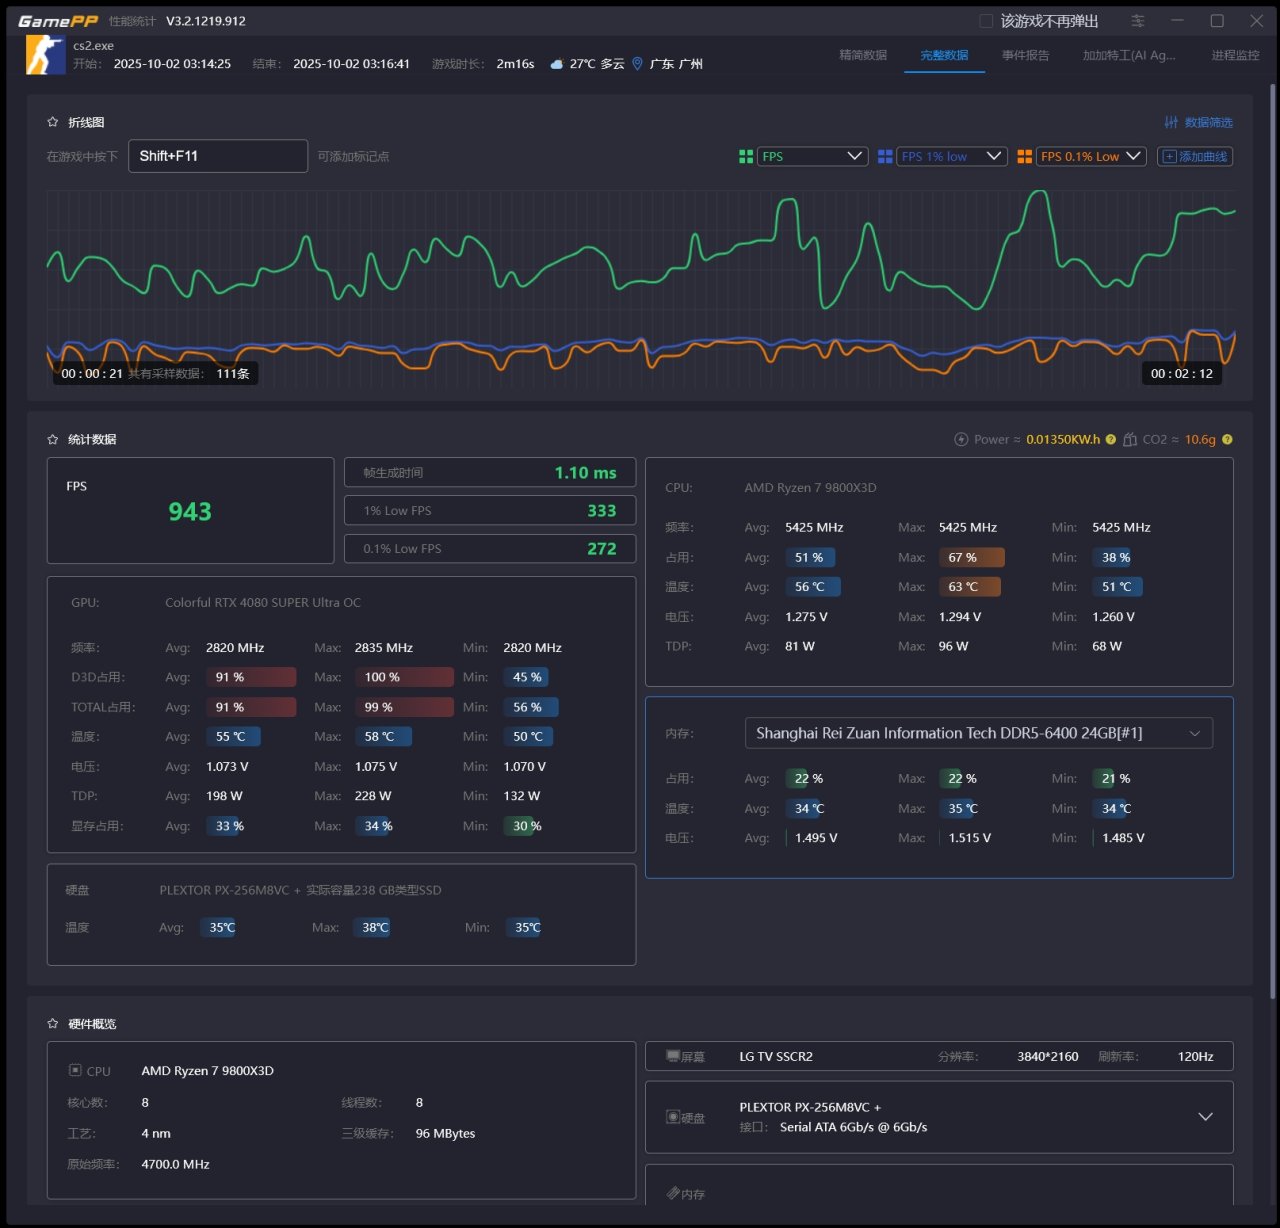1280x1228 pixels.
Task: Click the 数据筛选 data filter link
Action: [1198, 122]
